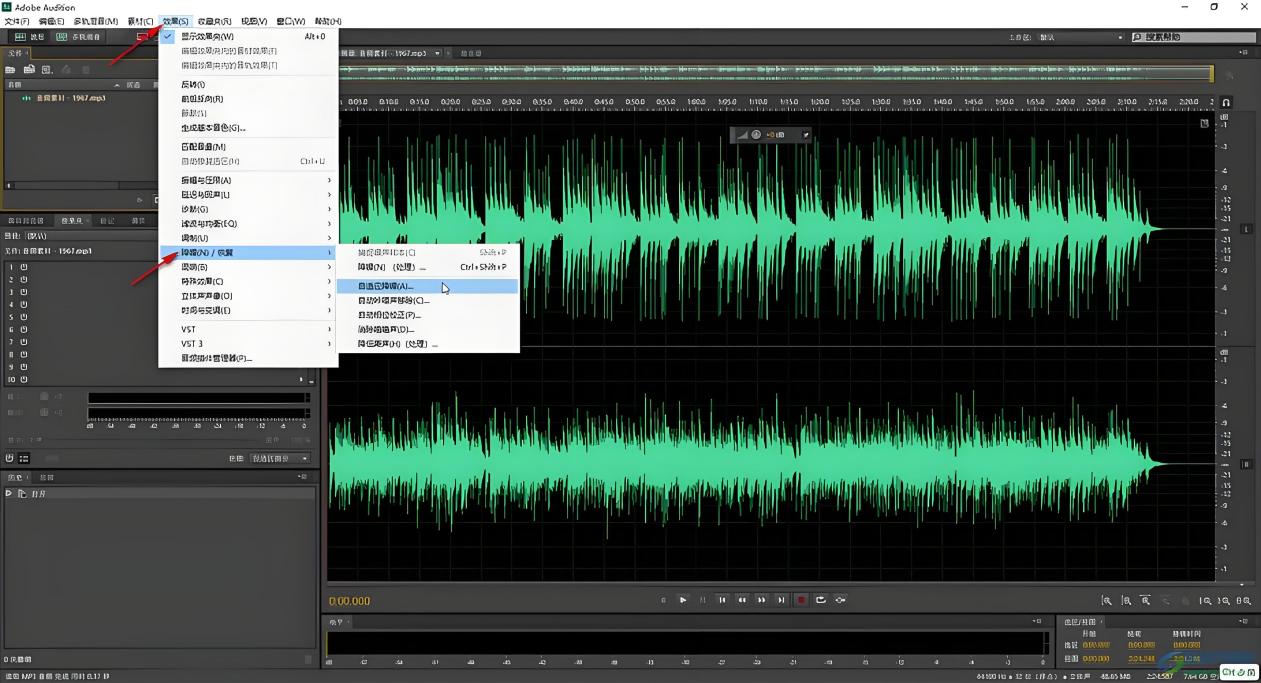Click the red Record button
The width and height of the screenshot is (1261, 683).
801,600
